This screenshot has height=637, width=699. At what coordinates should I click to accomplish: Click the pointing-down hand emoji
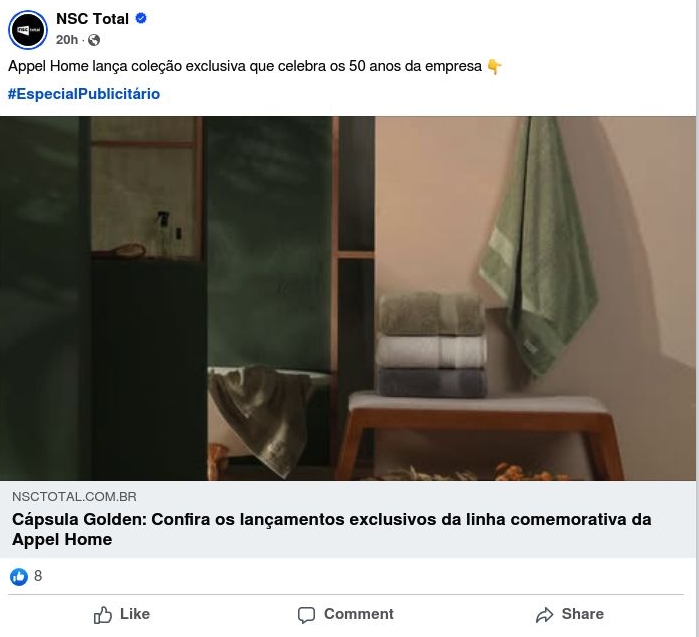click(x=494, y=67)
